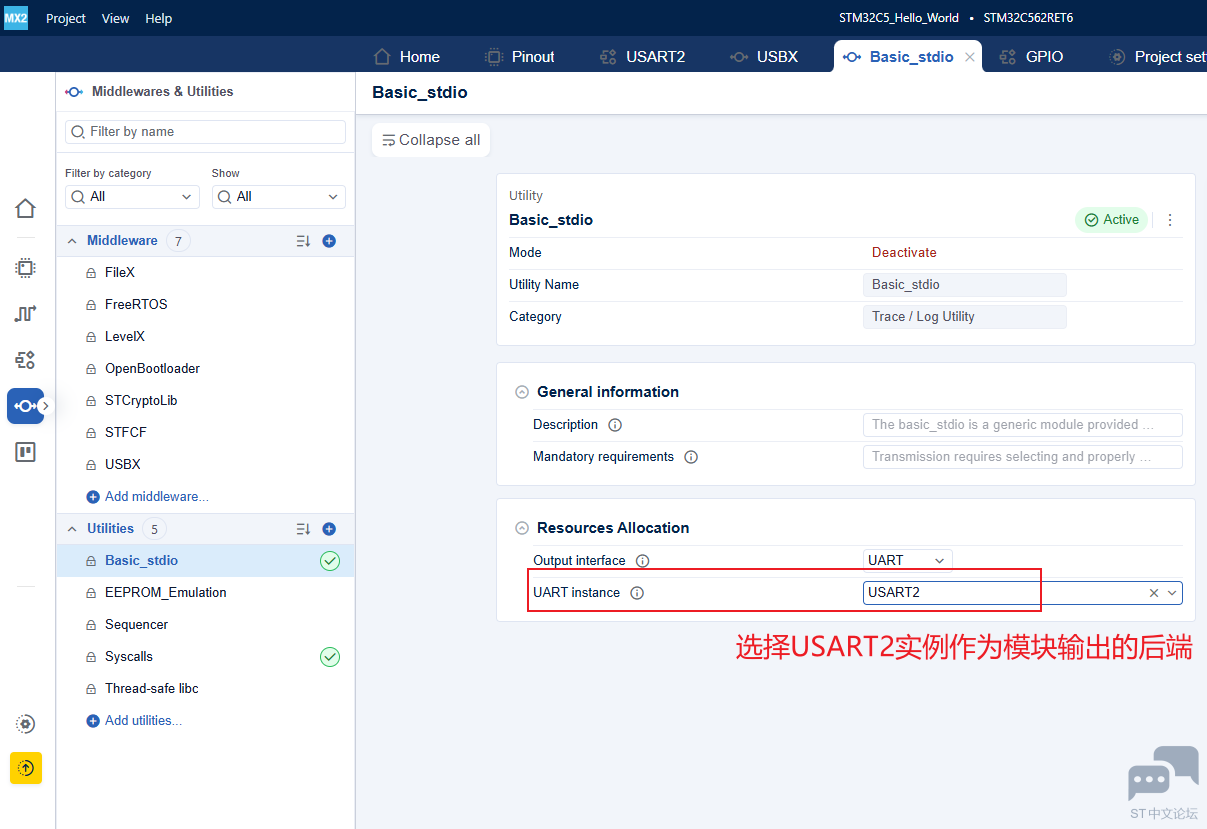Show info for UART instance
1207x829 pixels.
pos(637,593)
